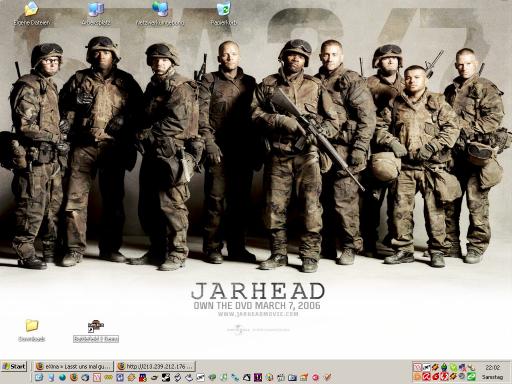Click the red Avira umbrella tray icon
Viewport: 512px width, 384px height.
click(426, 377)
